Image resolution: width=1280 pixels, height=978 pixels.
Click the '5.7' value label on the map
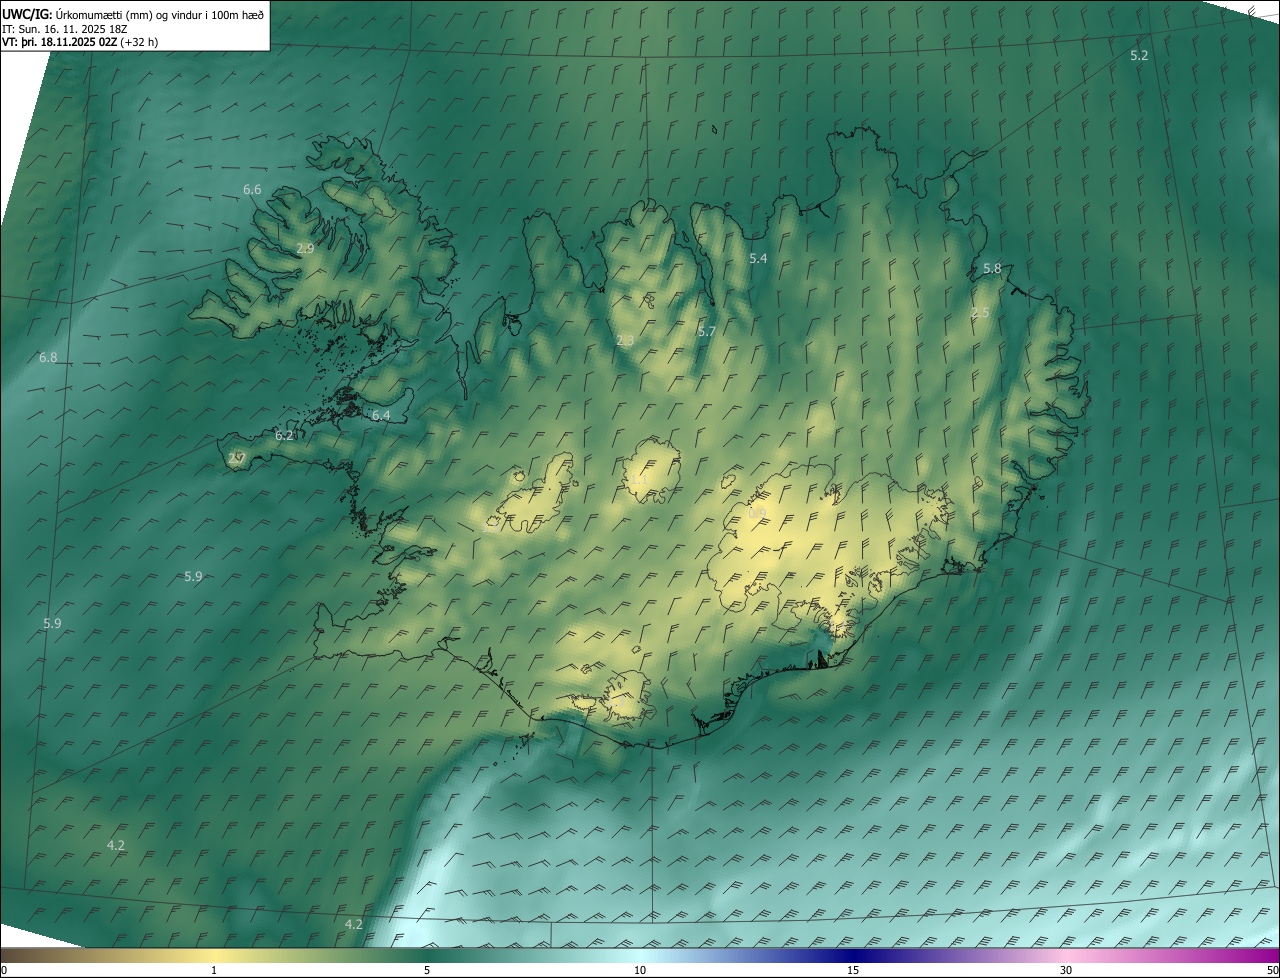pos(707,331)
